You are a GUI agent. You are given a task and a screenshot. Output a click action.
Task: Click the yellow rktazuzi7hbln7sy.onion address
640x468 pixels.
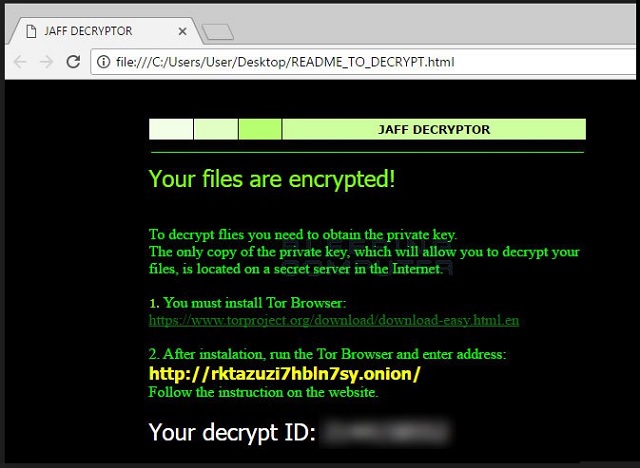coord(284,374)
